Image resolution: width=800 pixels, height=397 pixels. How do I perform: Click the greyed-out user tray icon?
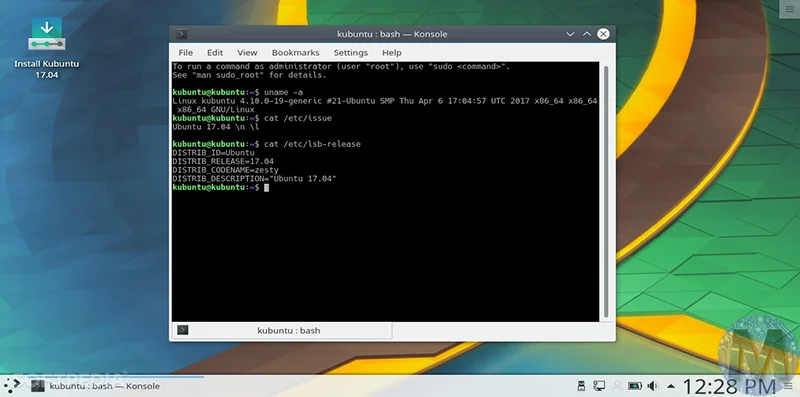[x=617, y=386]
